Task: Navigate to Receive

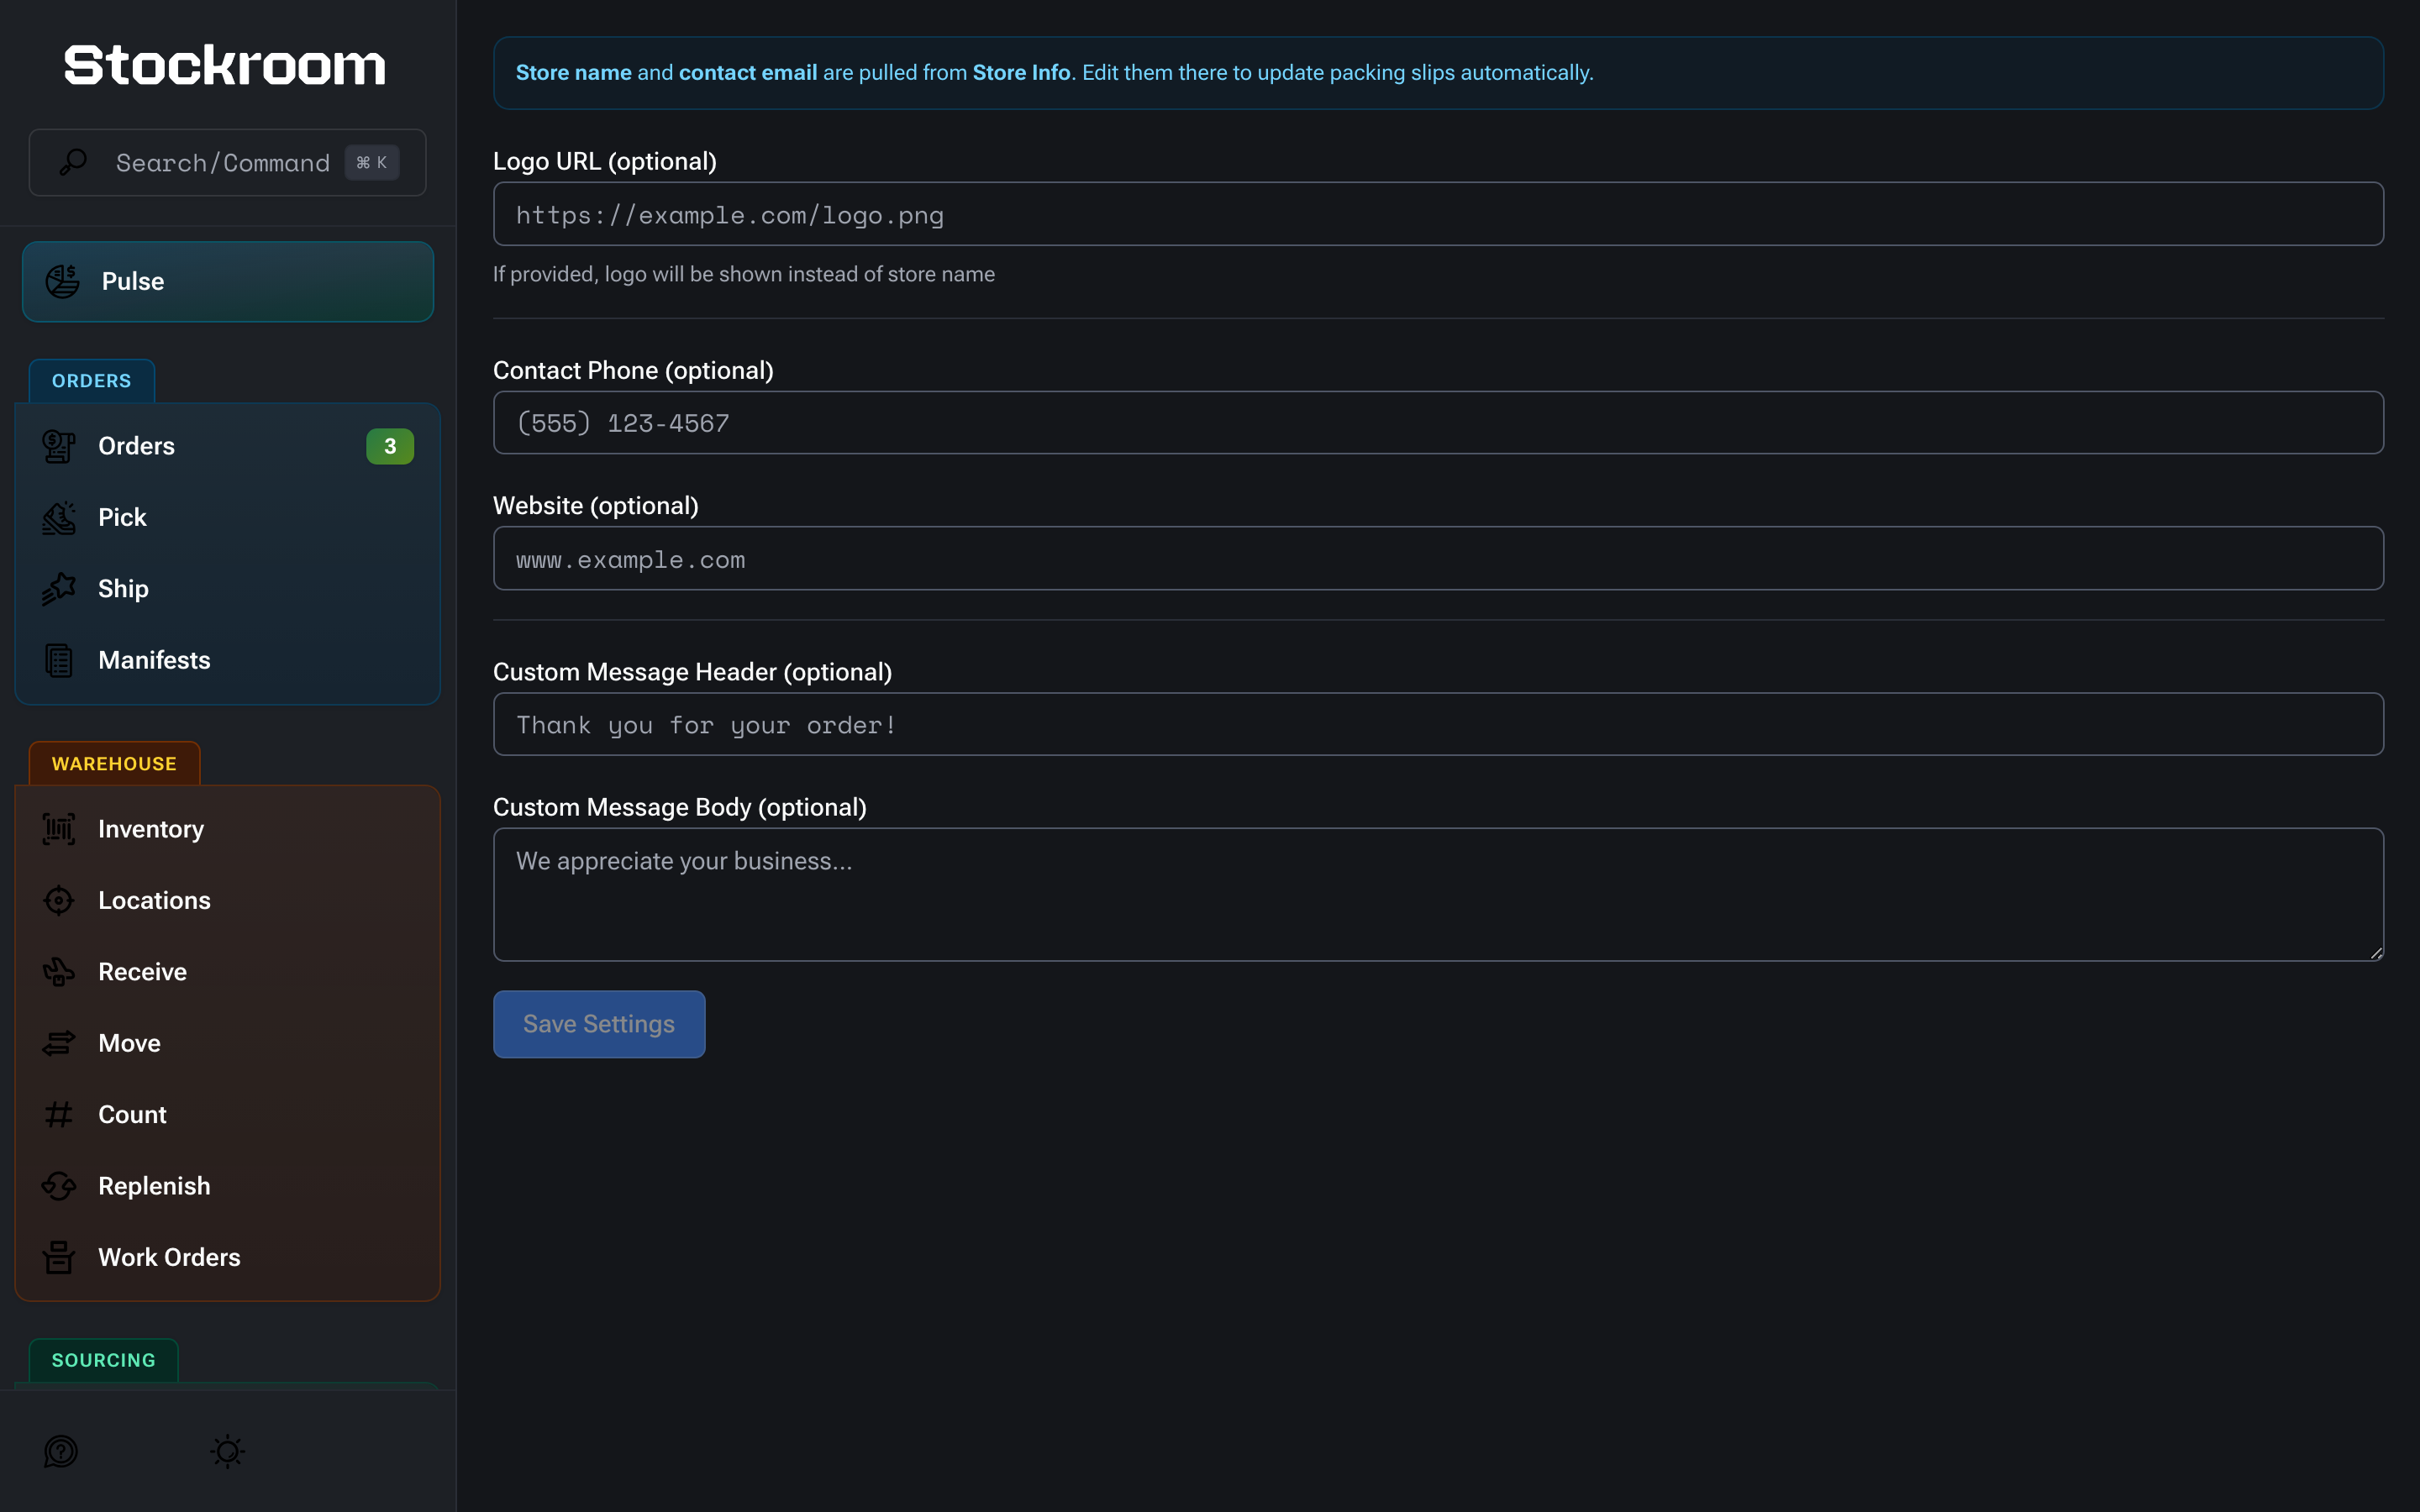Action: 228,972
